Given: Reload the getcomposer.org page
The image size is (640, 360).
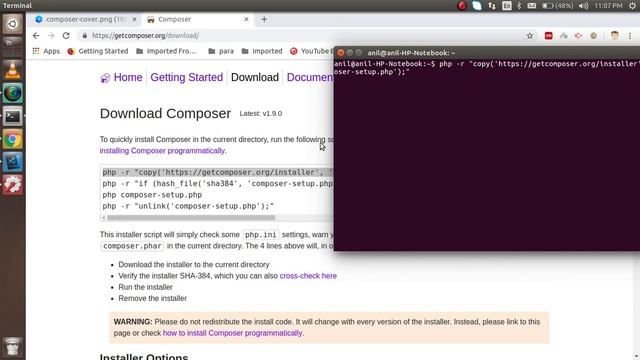Looking at the screenshot, I should pyautogui.click(x=66, y=36).
